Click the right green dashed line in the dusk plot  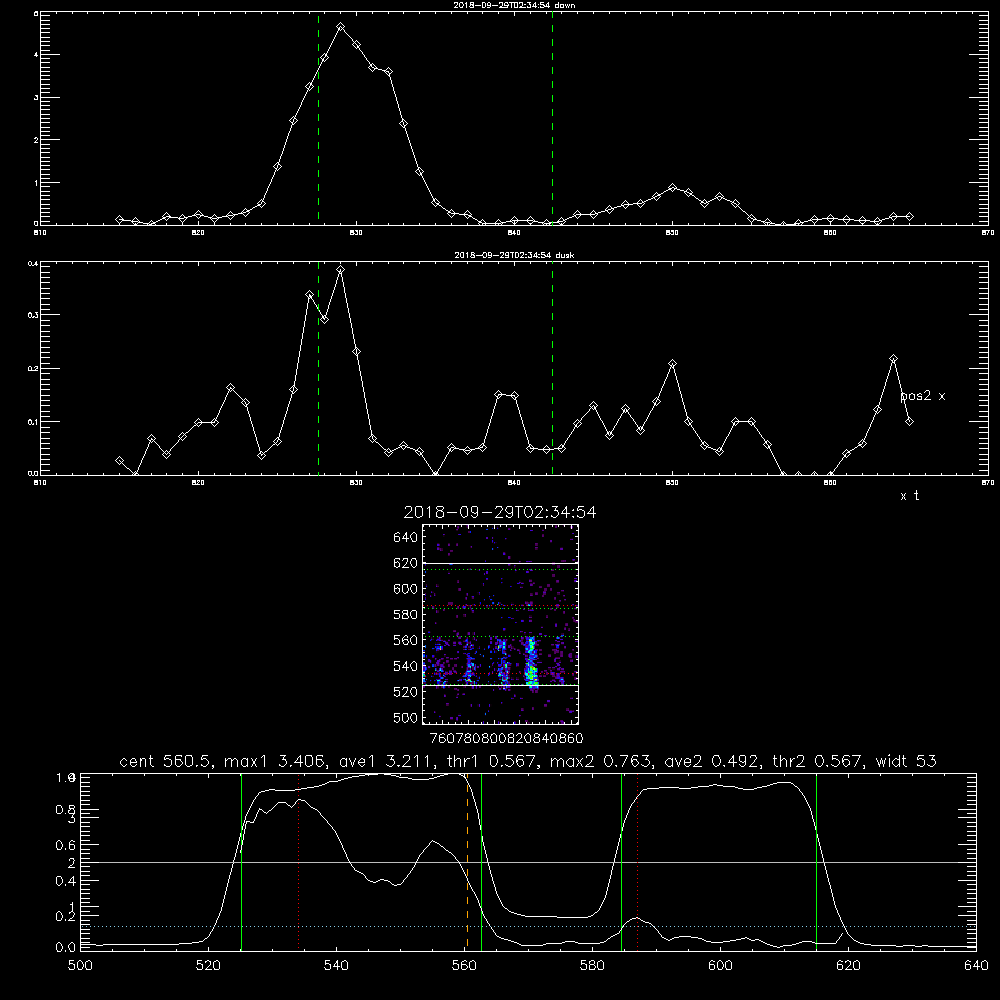[x=552, y=369]
